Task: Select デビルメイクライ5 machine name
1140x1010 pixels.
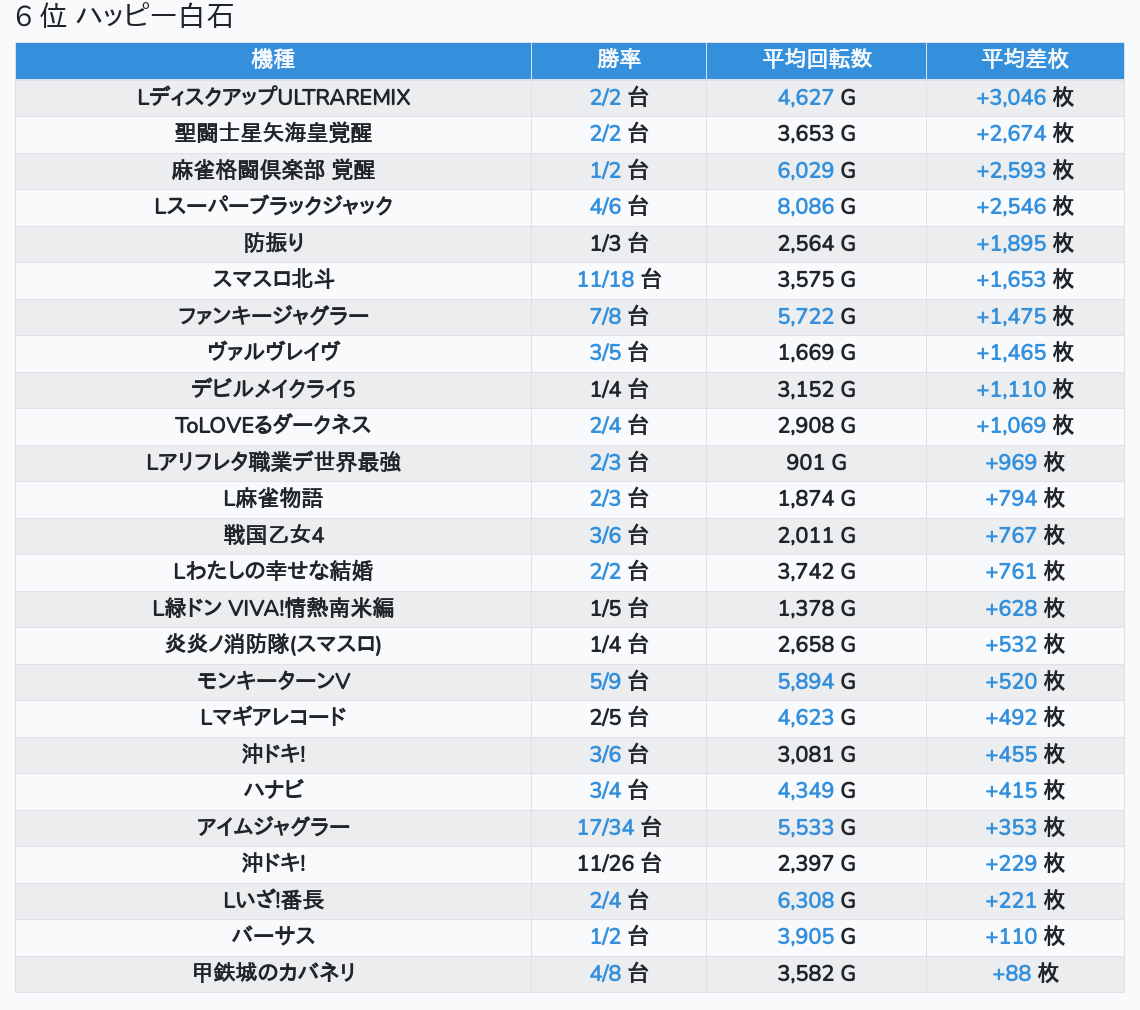Action: coord(273,389)
